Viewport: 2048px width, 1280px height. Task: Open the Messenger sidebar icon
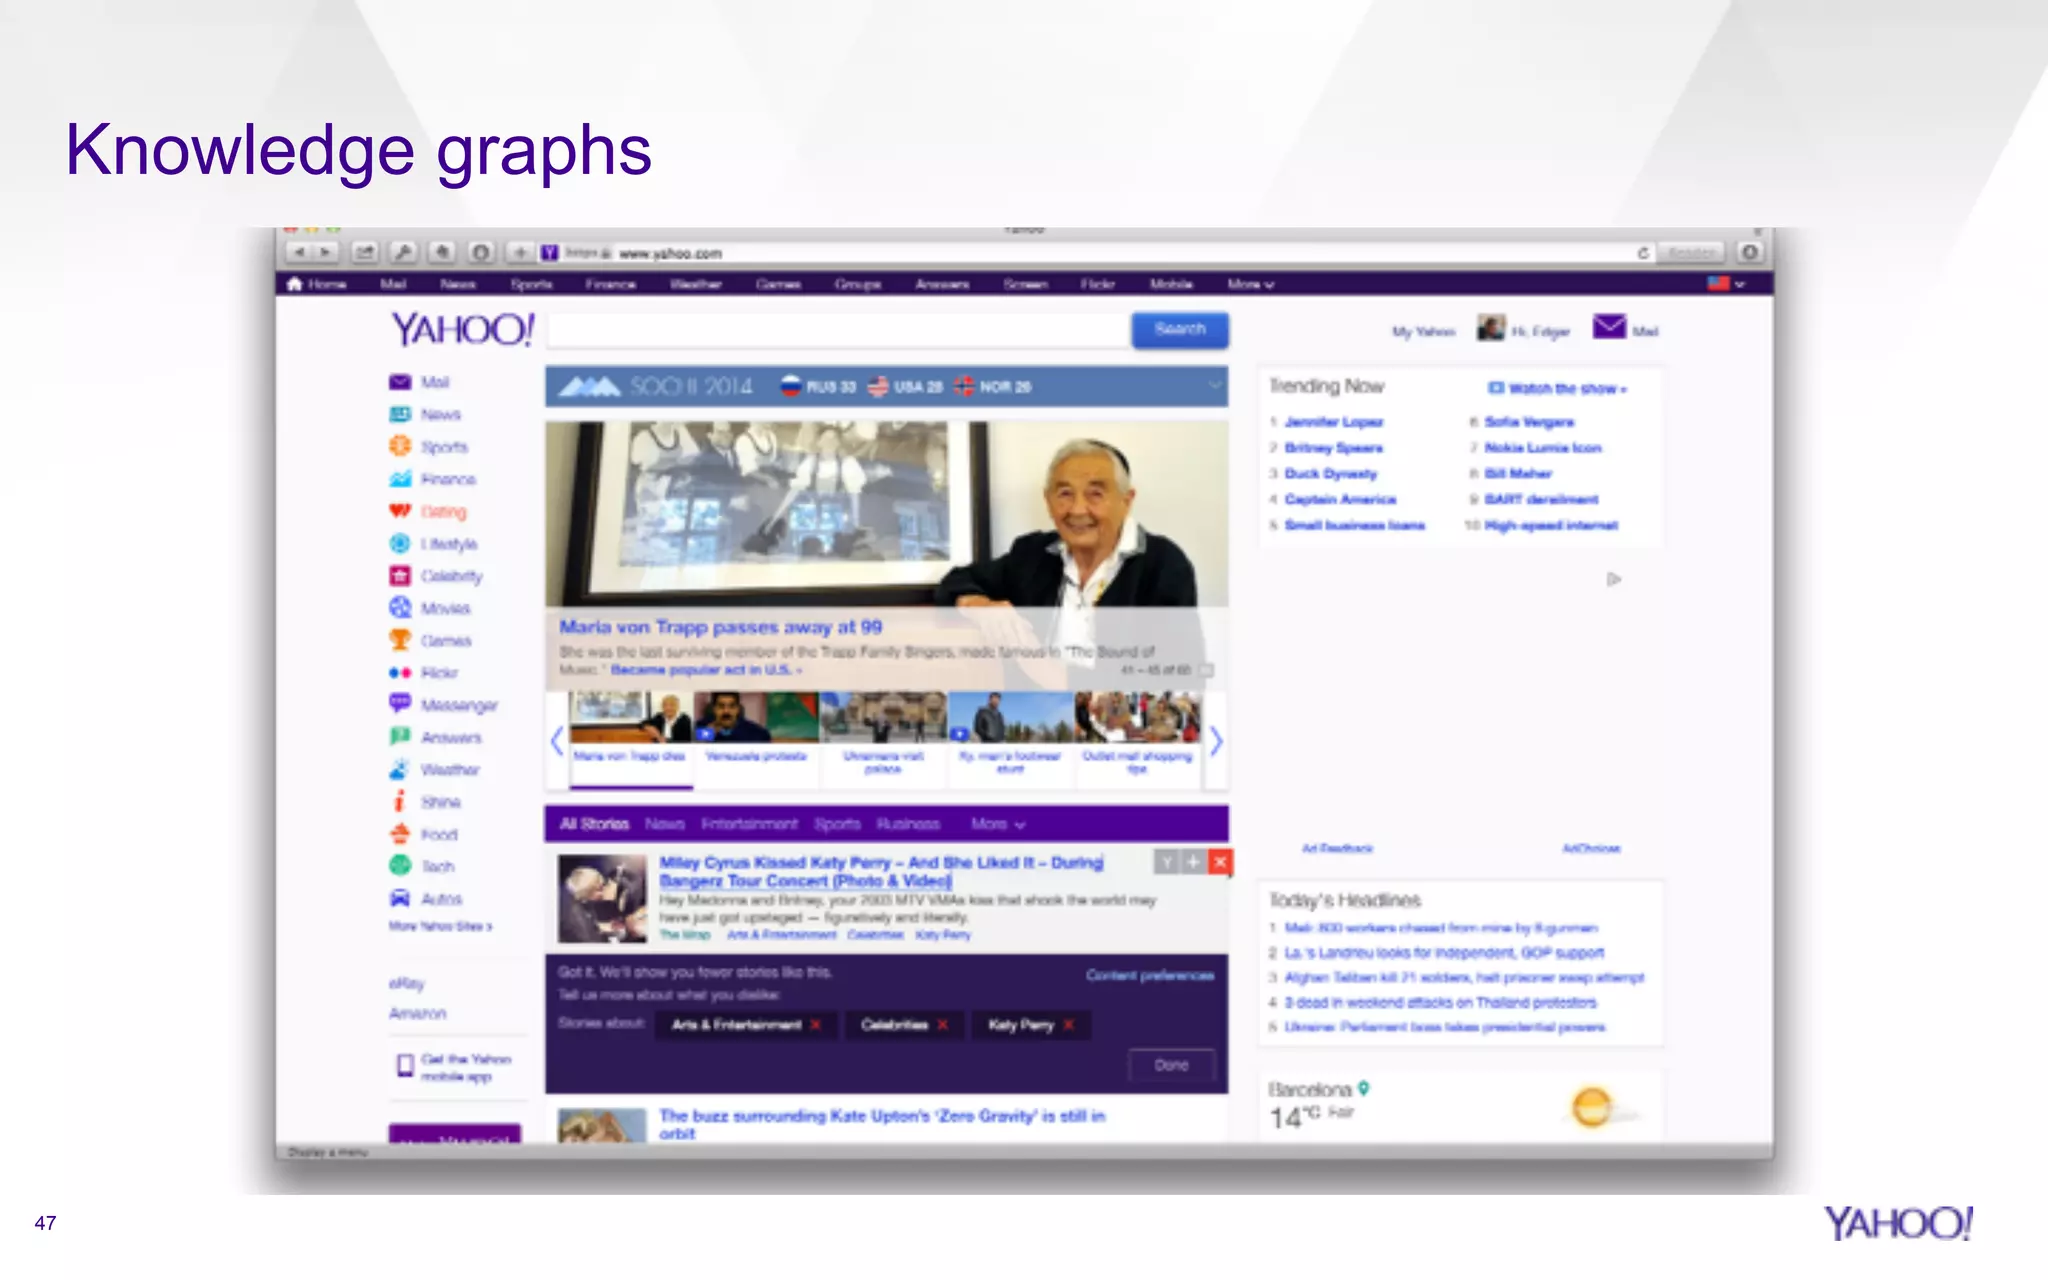[x=400, y=703]
